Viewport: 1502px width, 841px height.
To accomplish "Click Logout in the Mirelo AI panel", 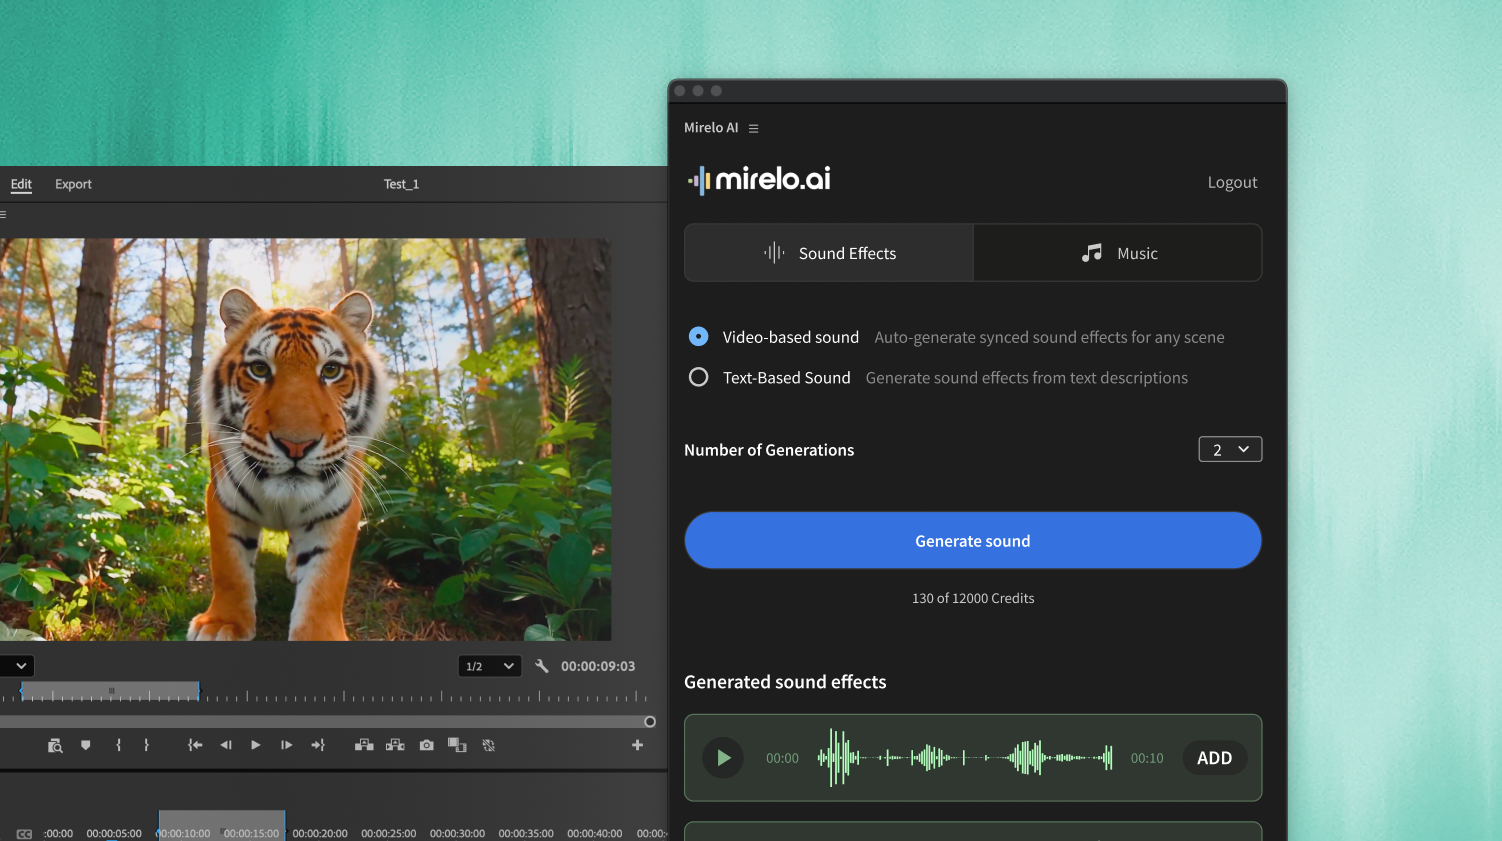I will [1232, 182].
